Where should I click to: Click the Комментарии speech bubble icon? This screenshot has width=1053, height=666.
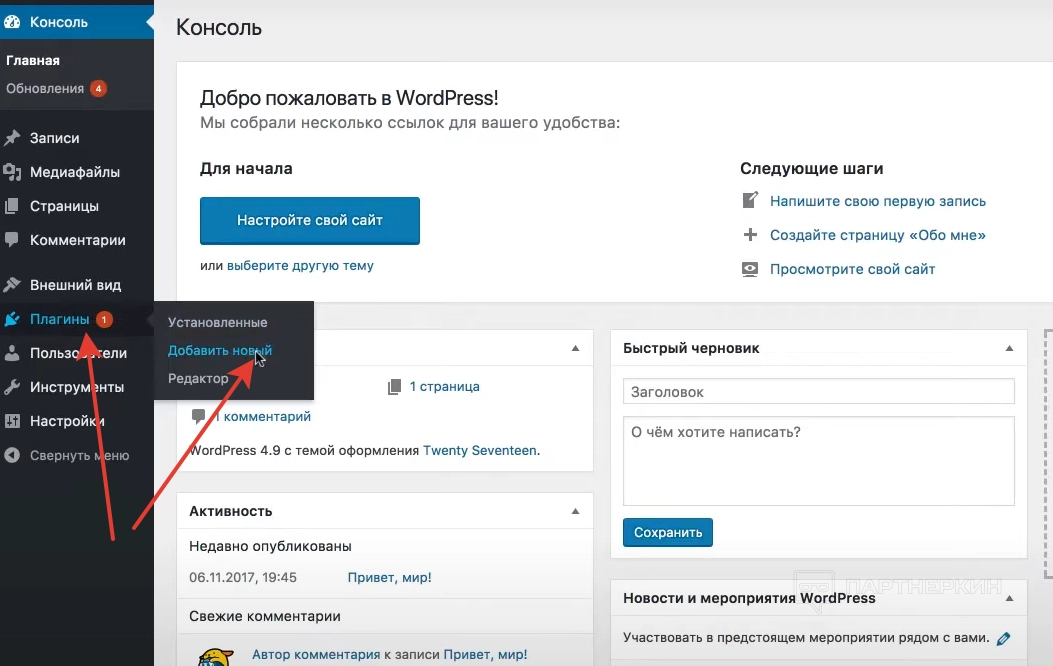[x=13, y=240]
